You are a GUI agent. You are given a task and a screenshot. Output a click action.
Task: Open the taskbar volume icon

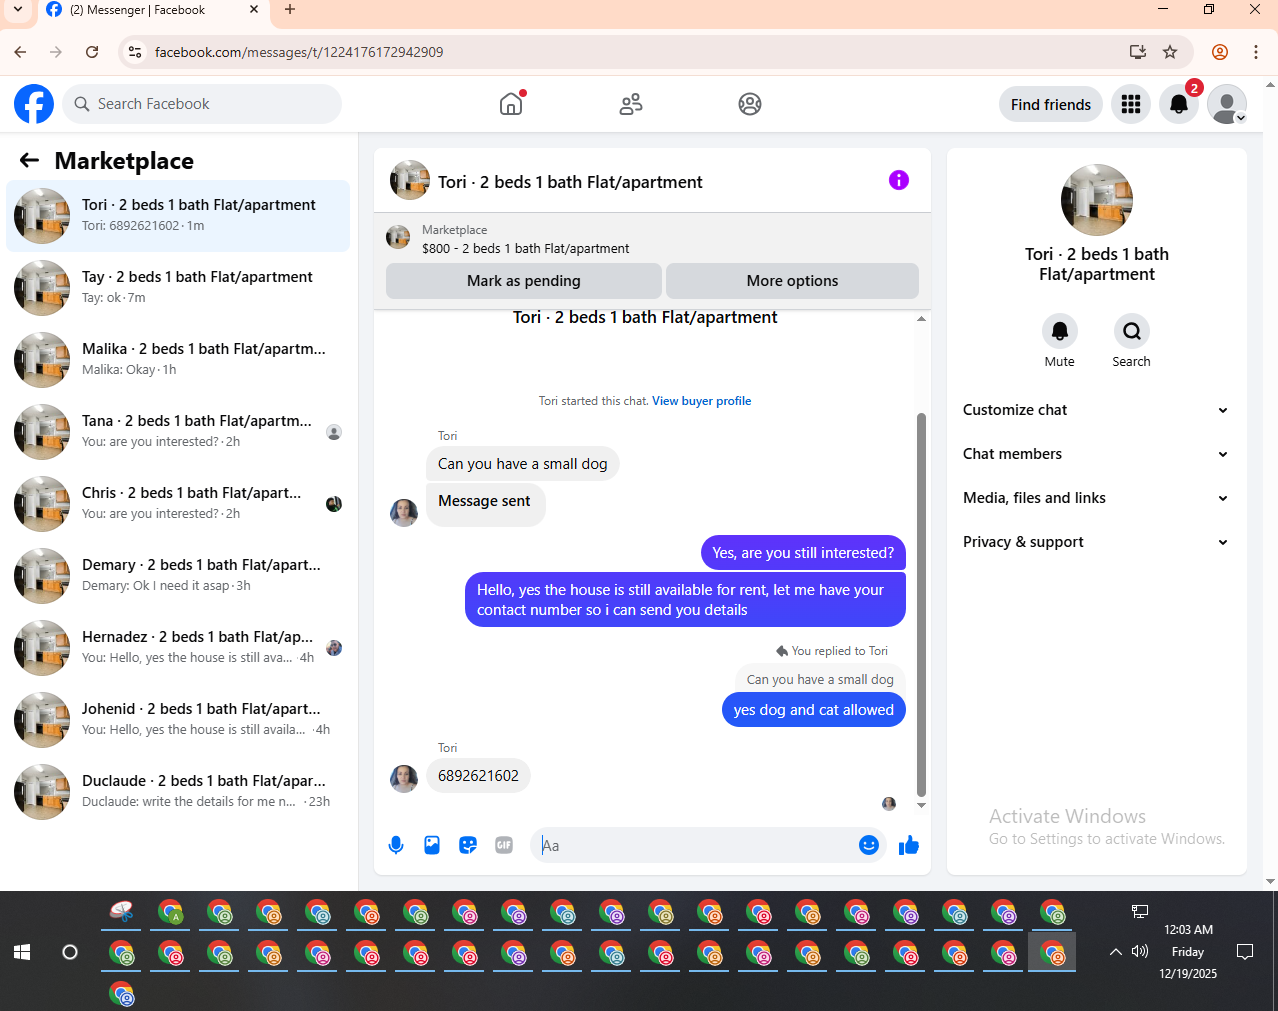pyautogui.click(x=1140, y=952)
